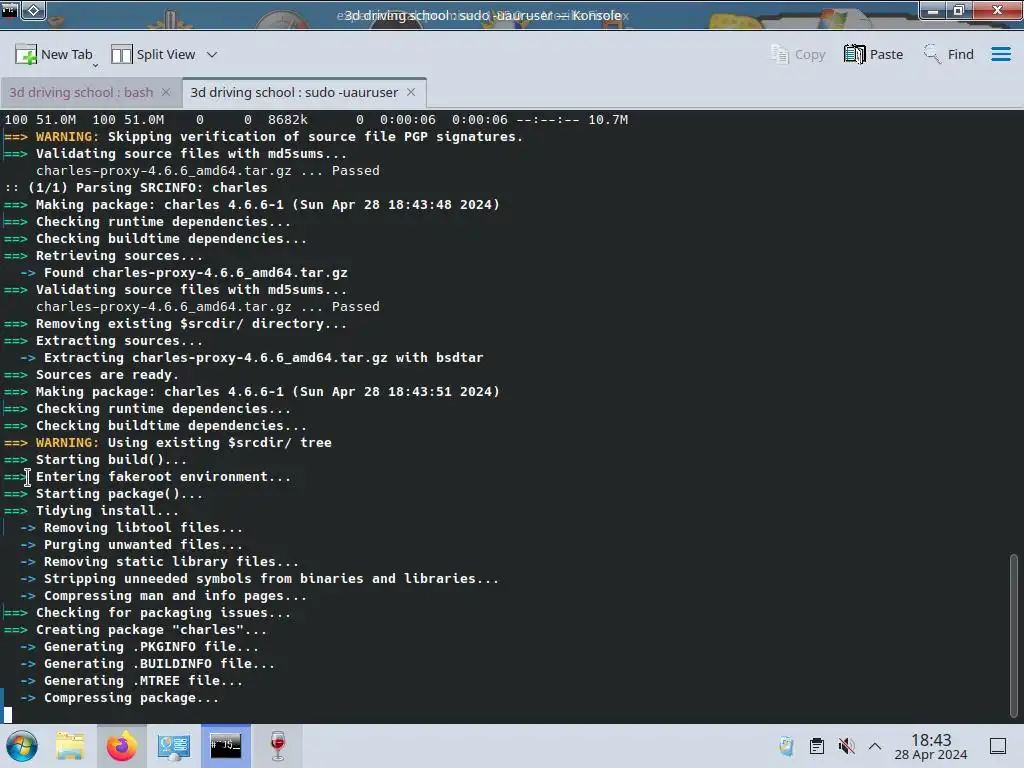Click 'Tidying install...' terminal line
Screen dimensions: 1024x768
pyautogui.click(x=107, y=510)
